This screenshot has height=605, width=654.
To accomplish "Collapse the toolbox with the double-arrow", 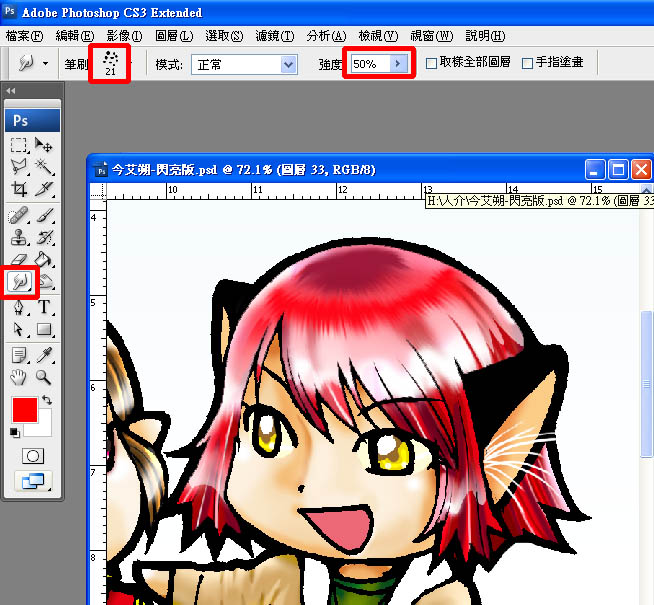I will (x=11, y=90).
